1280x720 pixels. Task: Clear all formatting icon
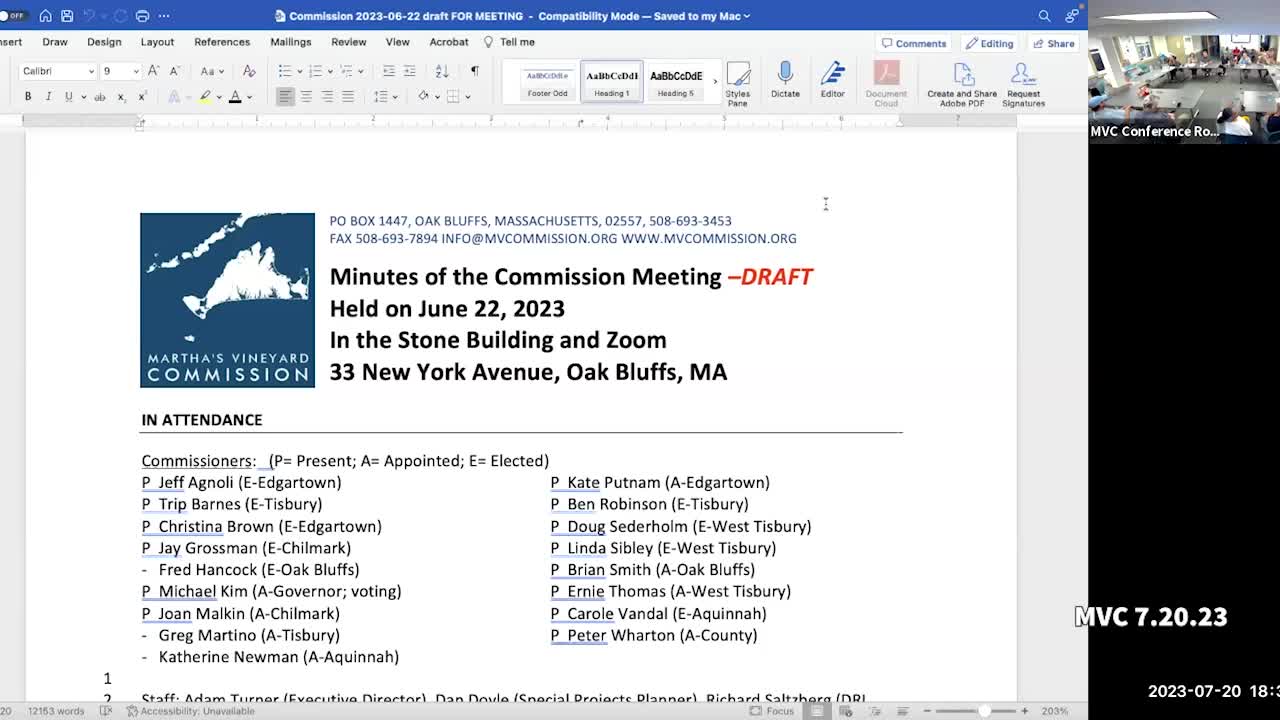249,71
